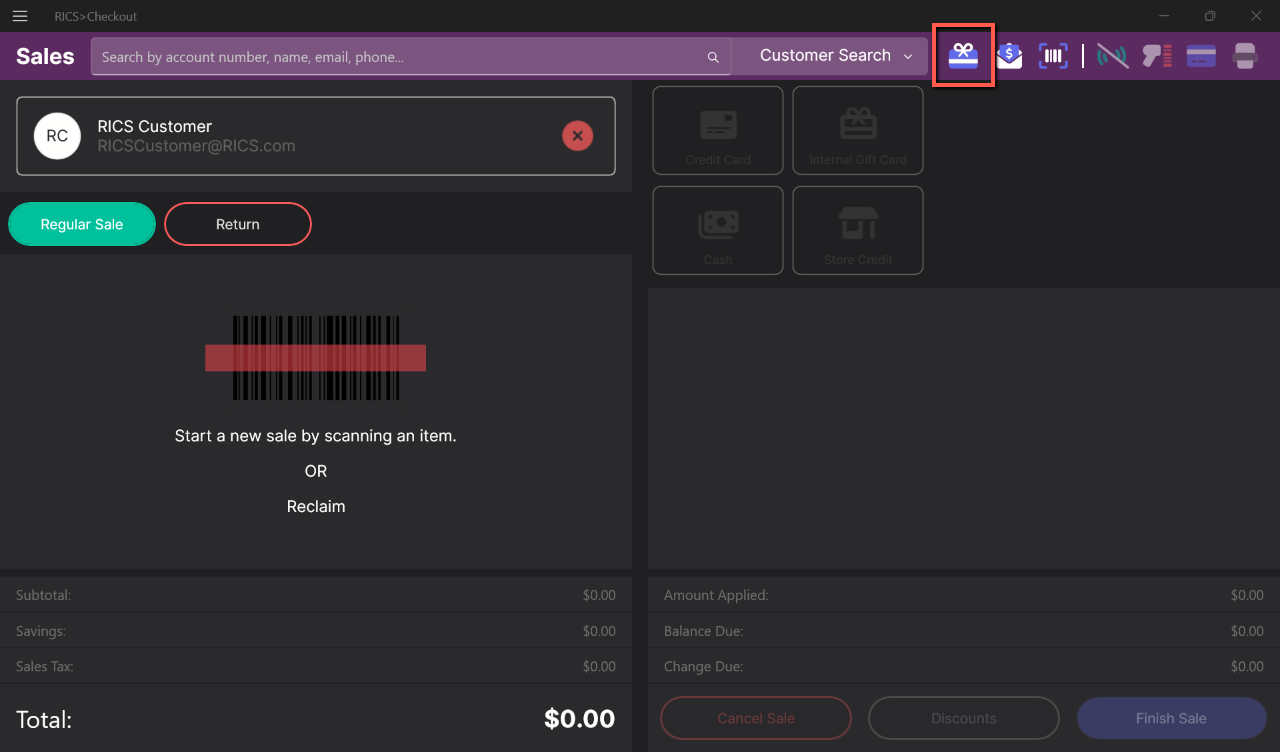Open Discounts
This screenshot has height=752, width=1280.
[x=964, y=718]
